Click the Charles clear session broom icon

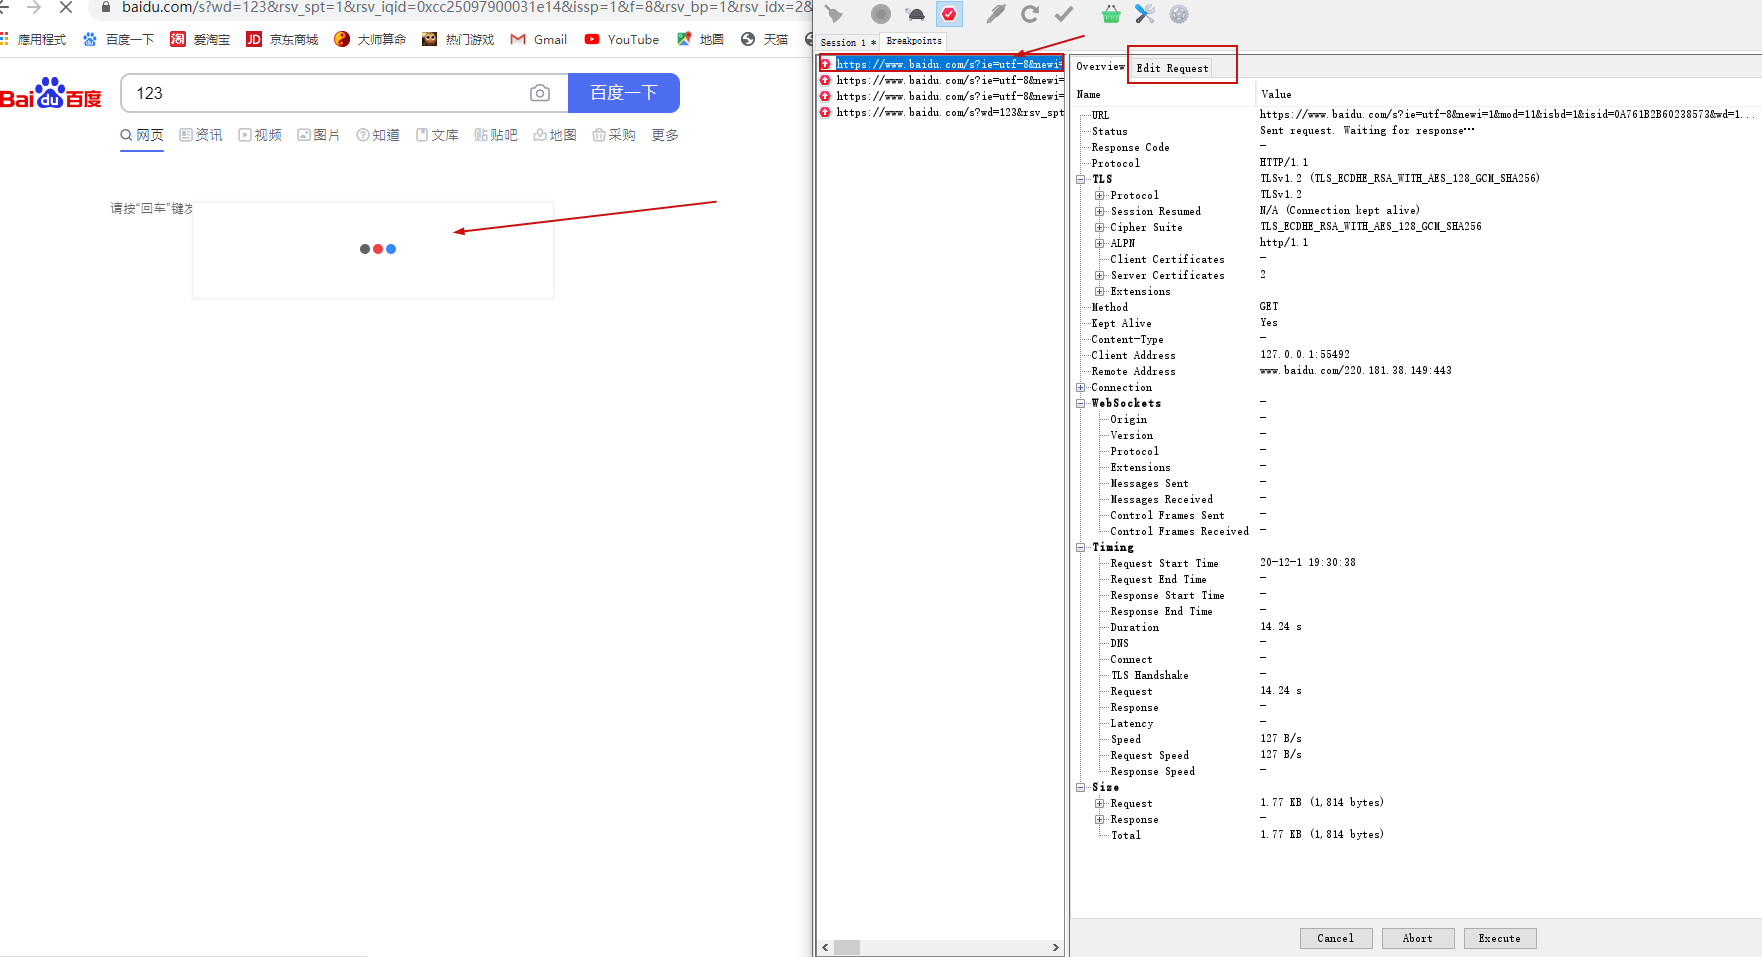(x=834, y=14)
